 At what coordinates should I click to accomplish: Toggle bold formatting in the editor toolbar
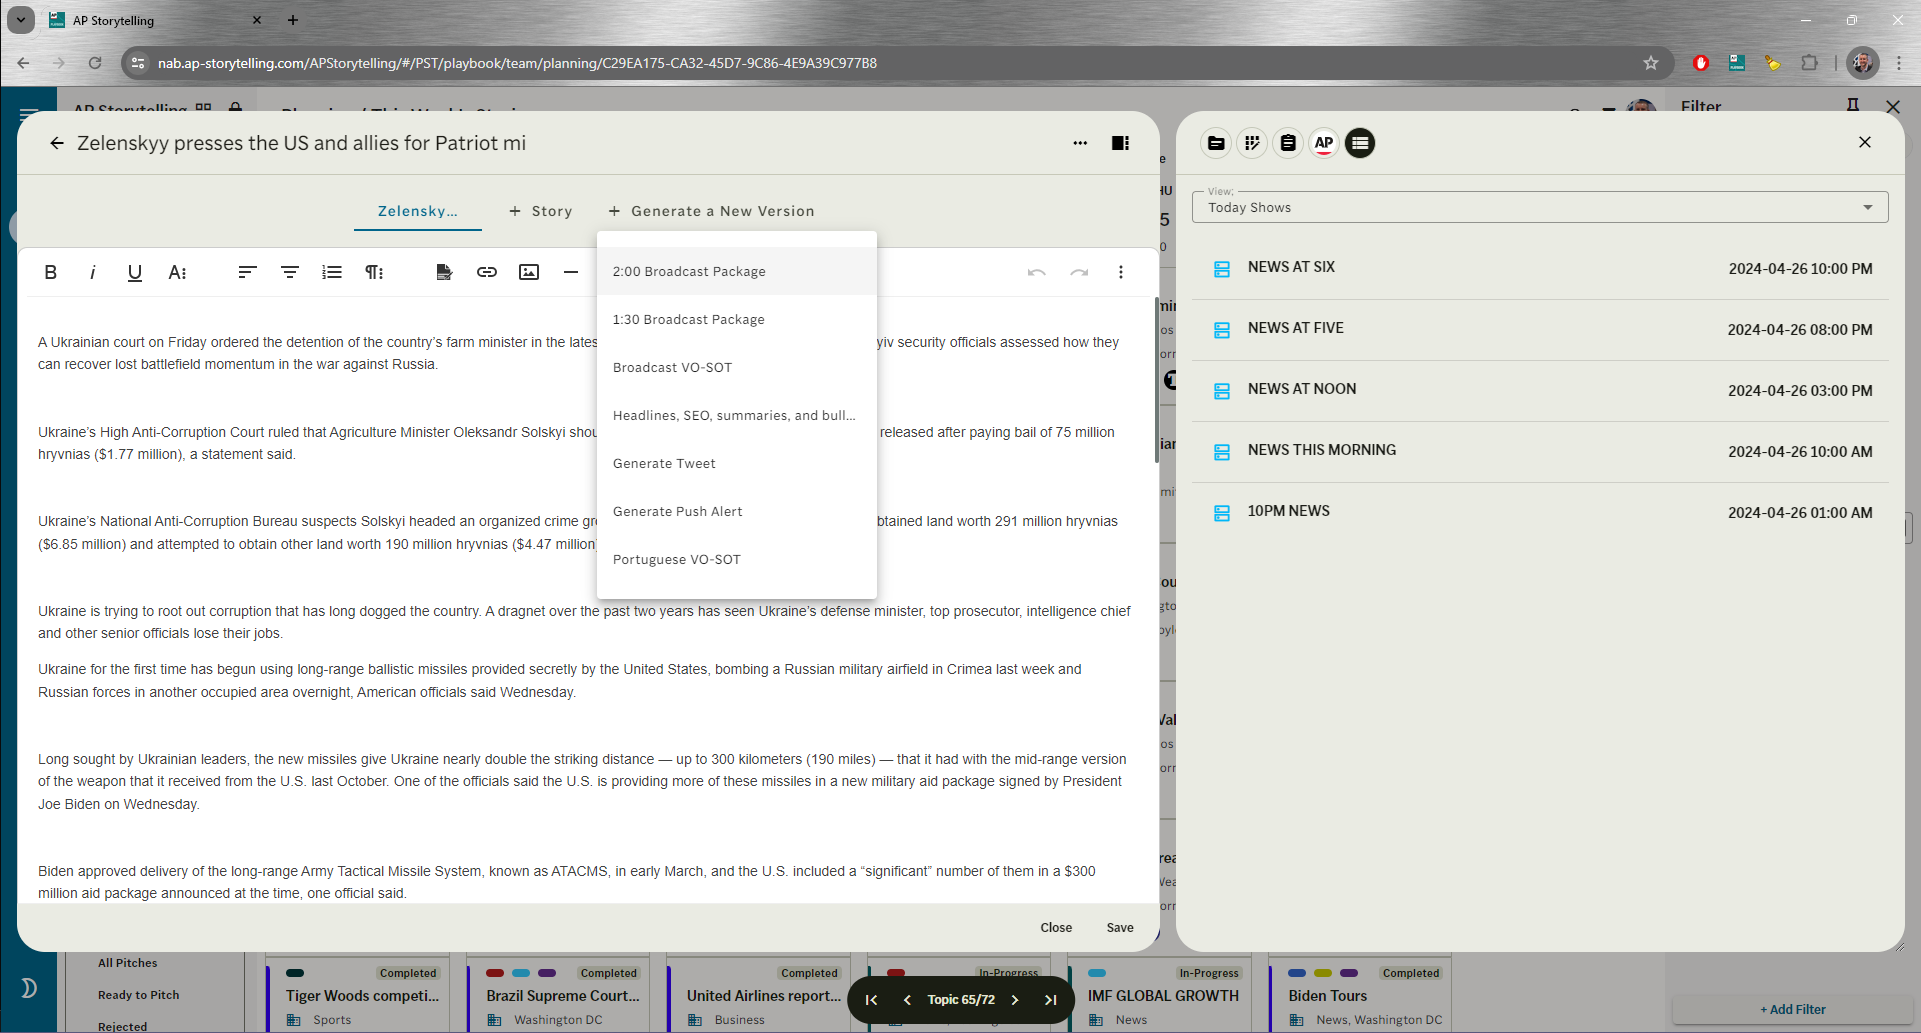click(x=50, y=272)
